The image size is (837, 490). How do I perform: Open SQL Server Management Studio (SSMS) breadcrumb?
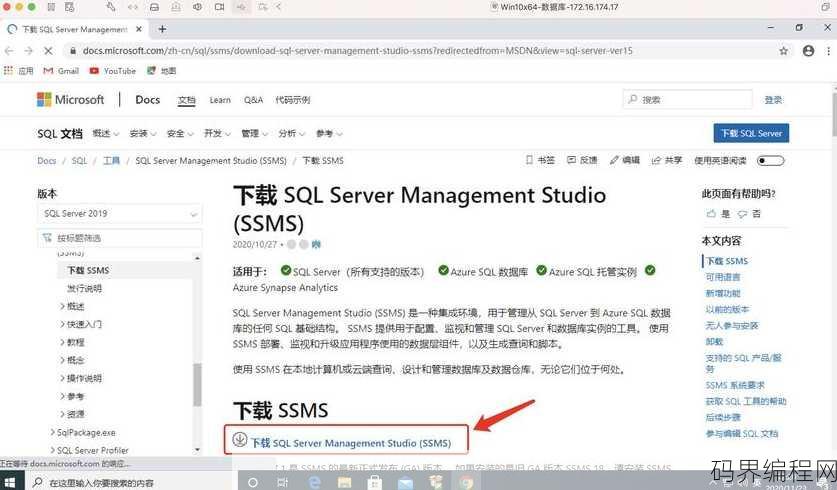[211, 161]
